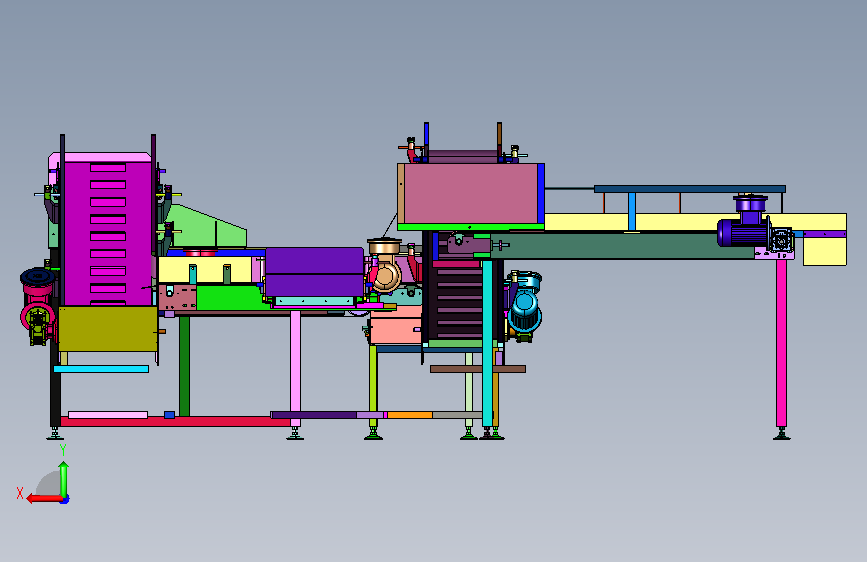Pick the light blue support under top rail

(x=631, y=212)
